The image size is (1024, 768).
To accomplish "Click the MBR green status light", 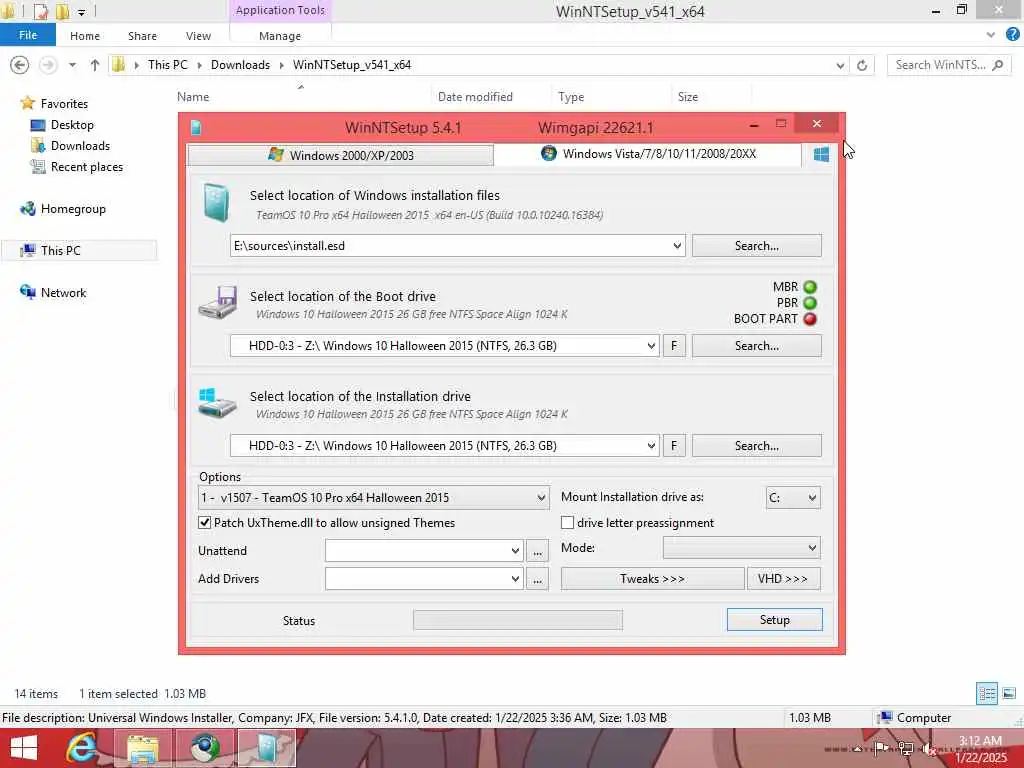I will [x=810, y=287].
